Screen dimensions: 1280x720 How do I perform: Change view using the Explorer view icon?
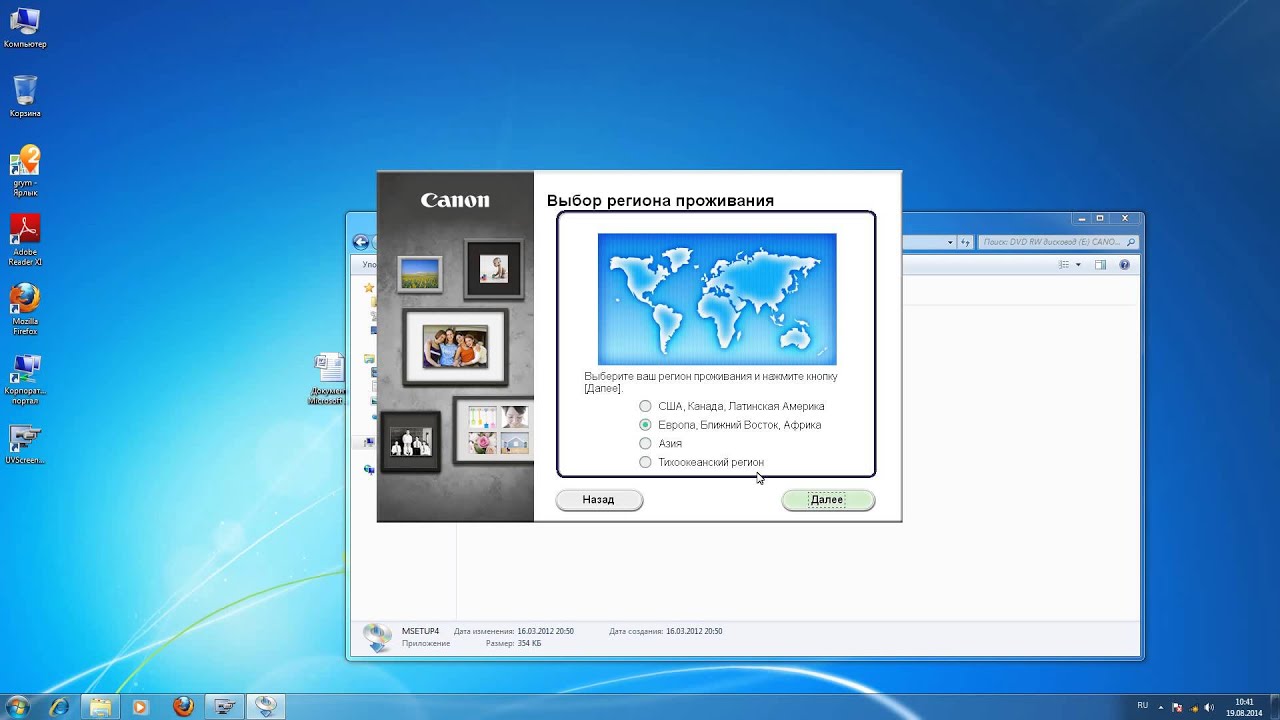tap(1064, 265)
